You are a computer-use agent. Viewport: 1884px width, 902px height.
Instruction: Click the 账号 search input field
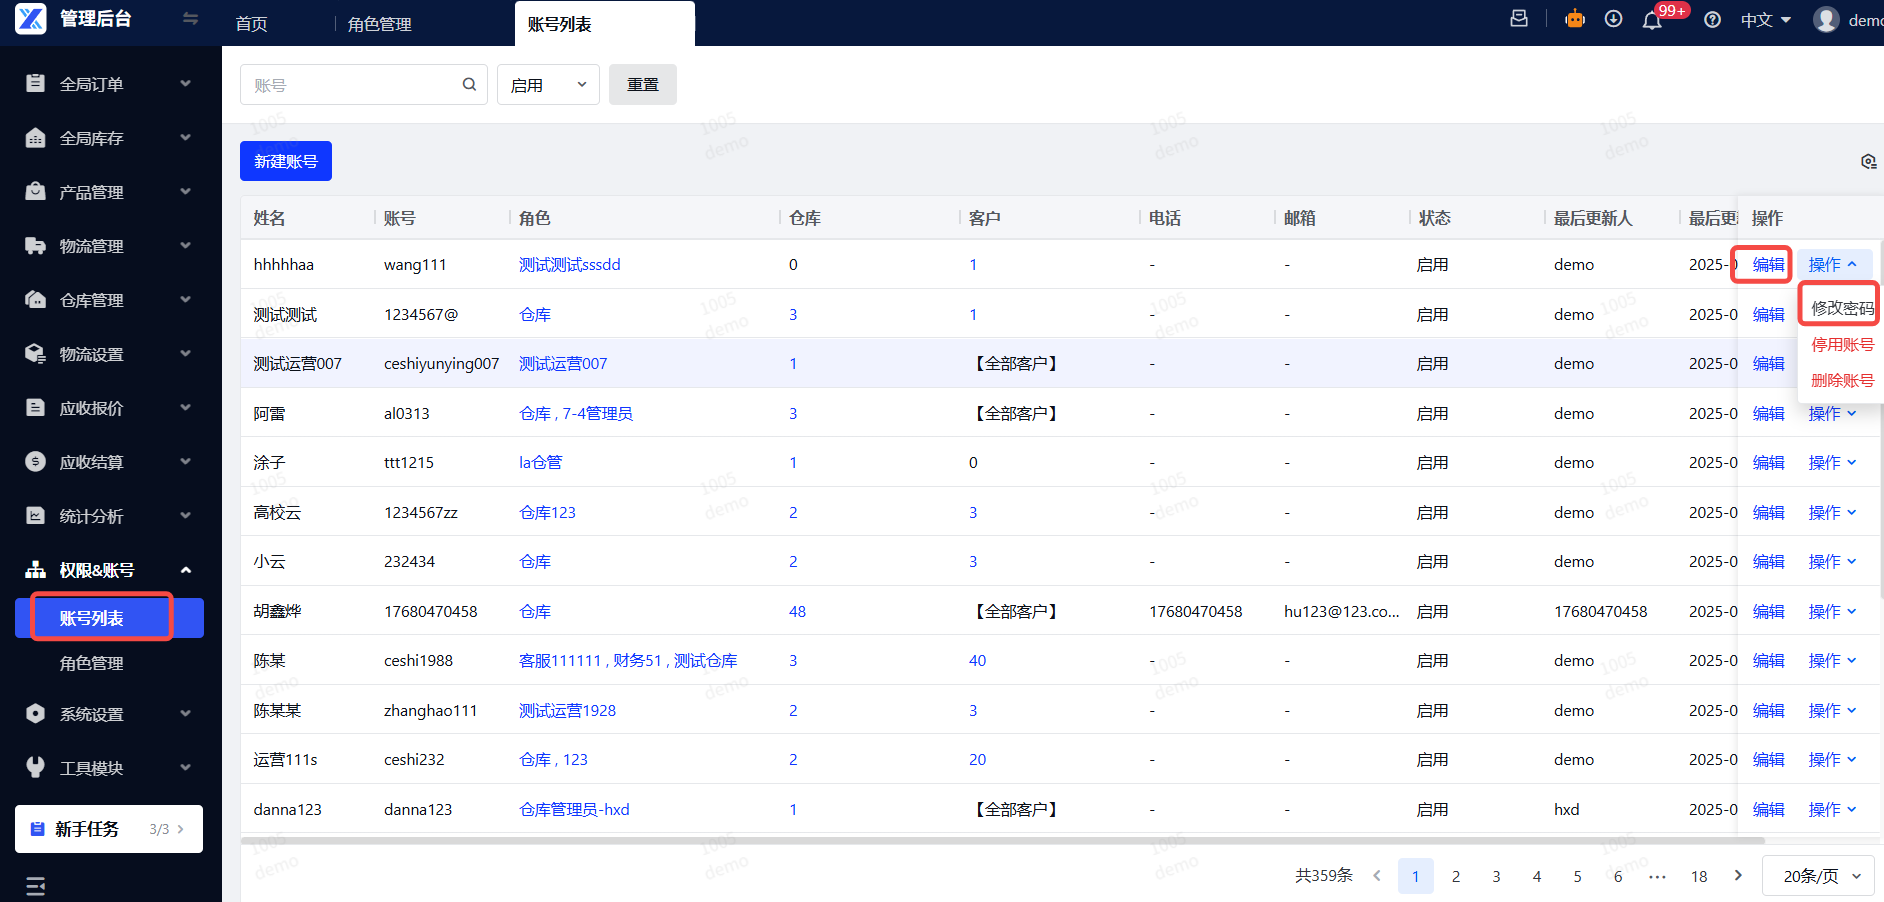[x=350, y=85]
